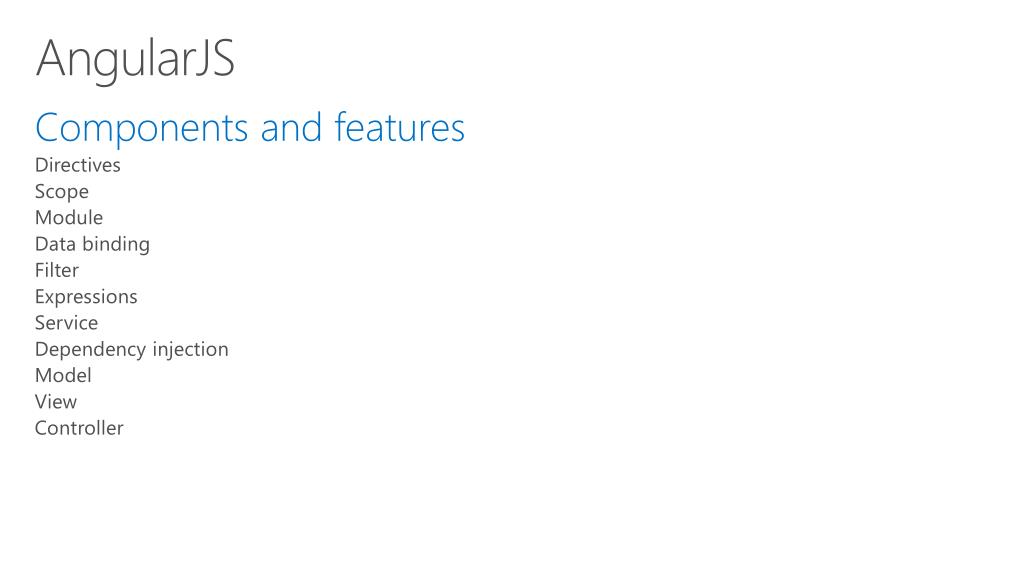
Task: Click the blue "Components and features" heading
Action: 250,128
